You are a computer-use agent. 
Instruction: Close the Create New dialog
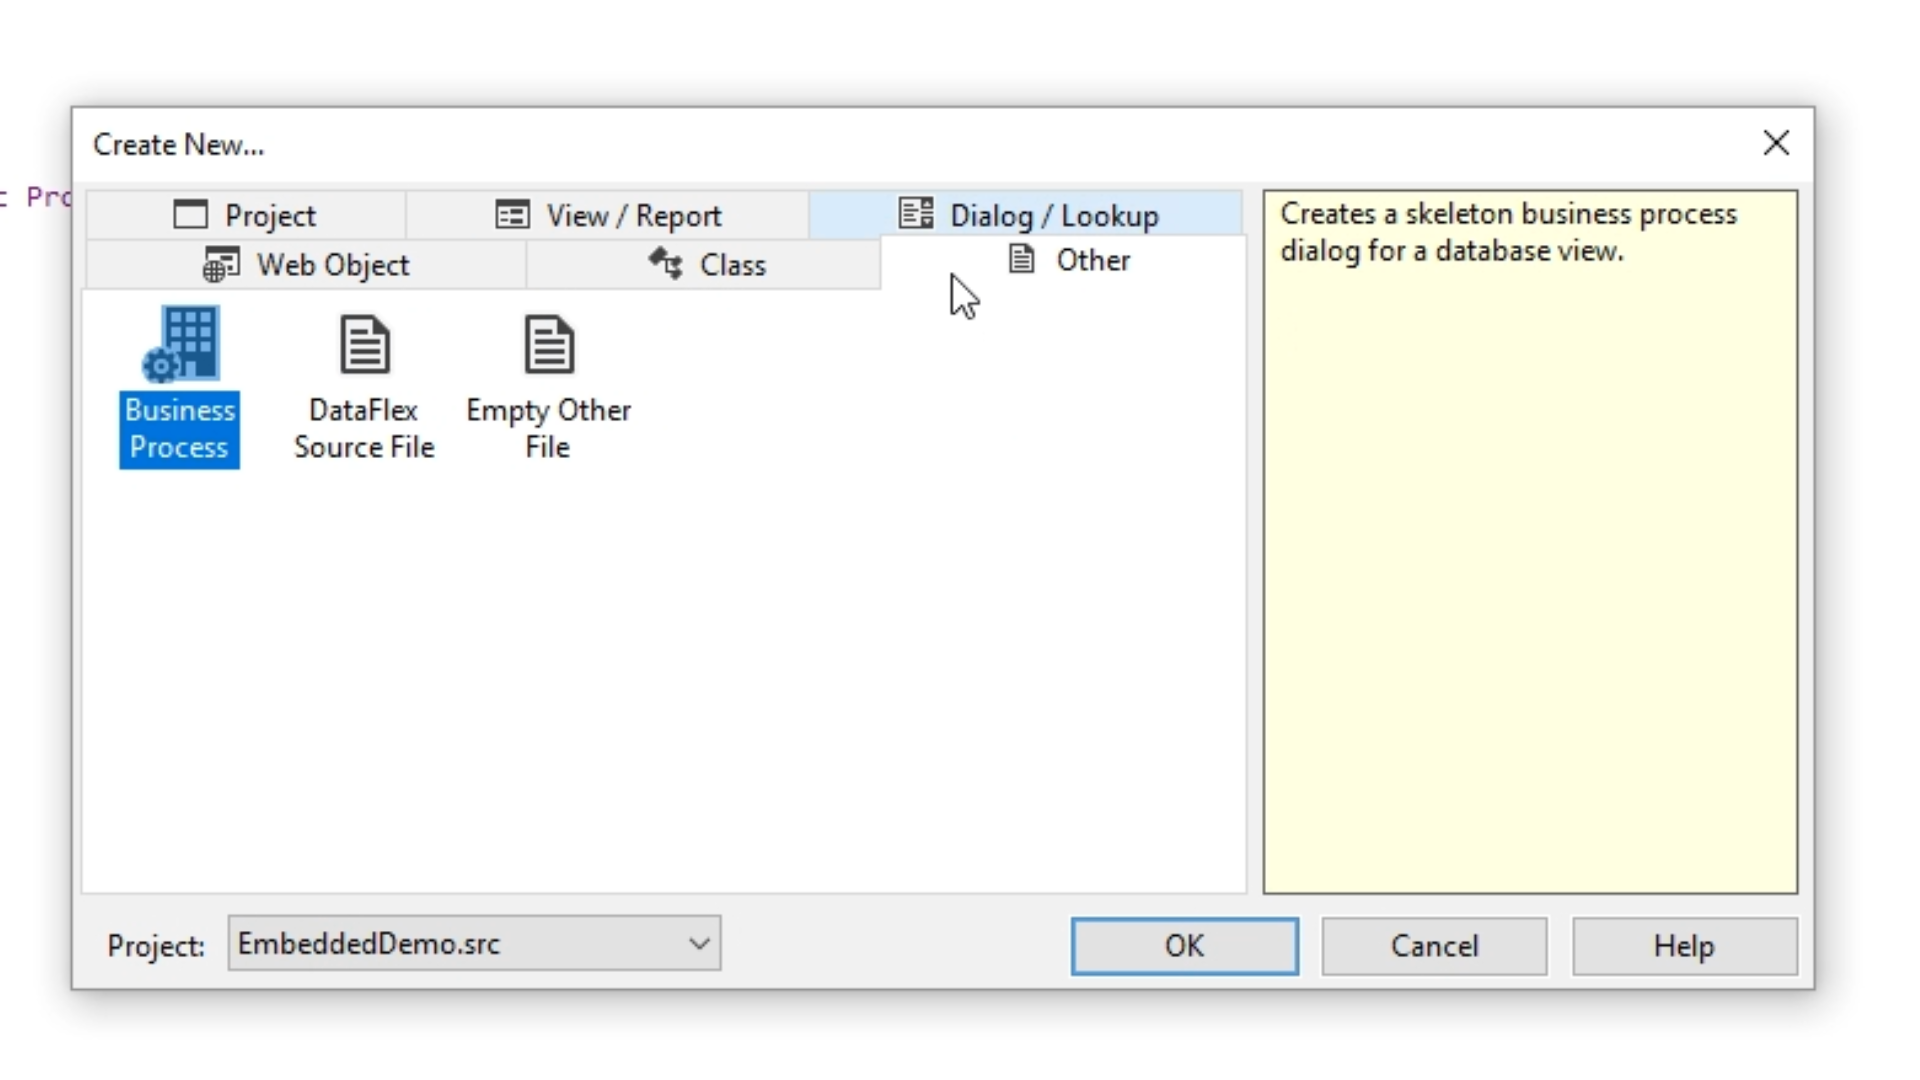(x=1776, y=143)
